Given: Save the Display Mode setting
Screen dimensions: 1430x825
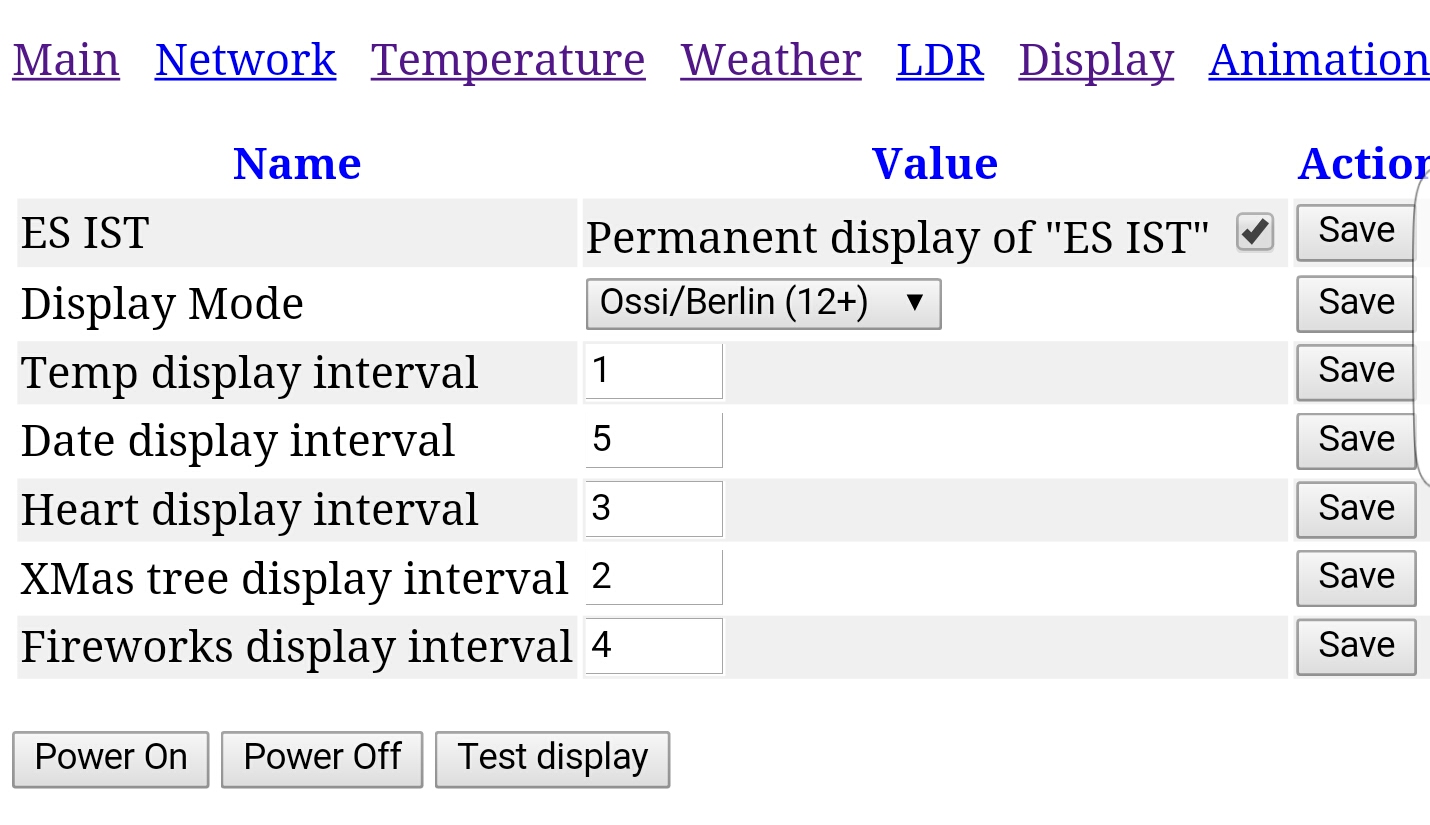Looking at the screenshot, I should point(1356,303).
